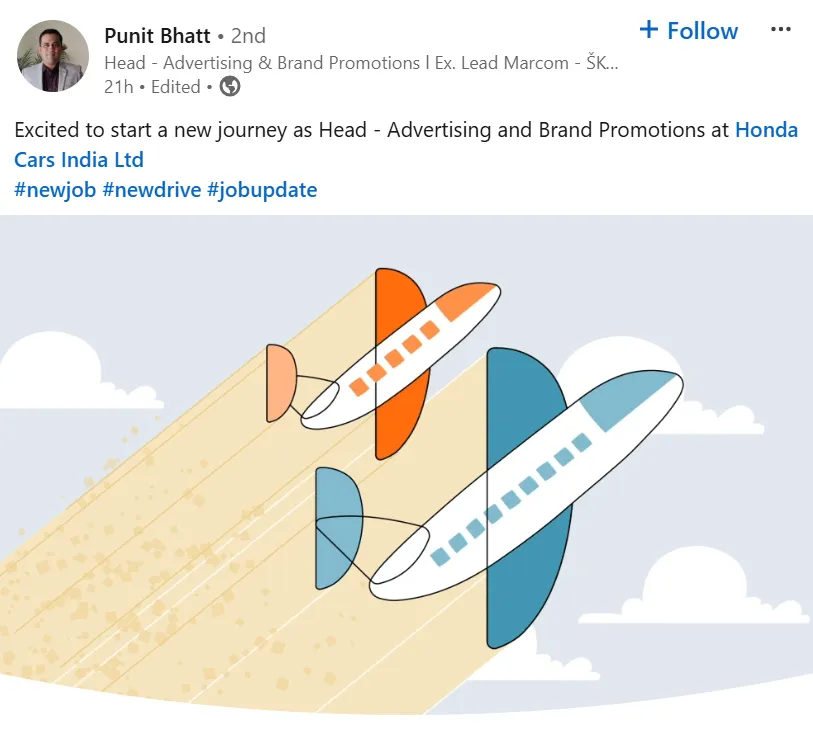The image size is (813, 755).
Task: Click the Edited label on the post
Action: pyautogui.click(x=175, y=87)
